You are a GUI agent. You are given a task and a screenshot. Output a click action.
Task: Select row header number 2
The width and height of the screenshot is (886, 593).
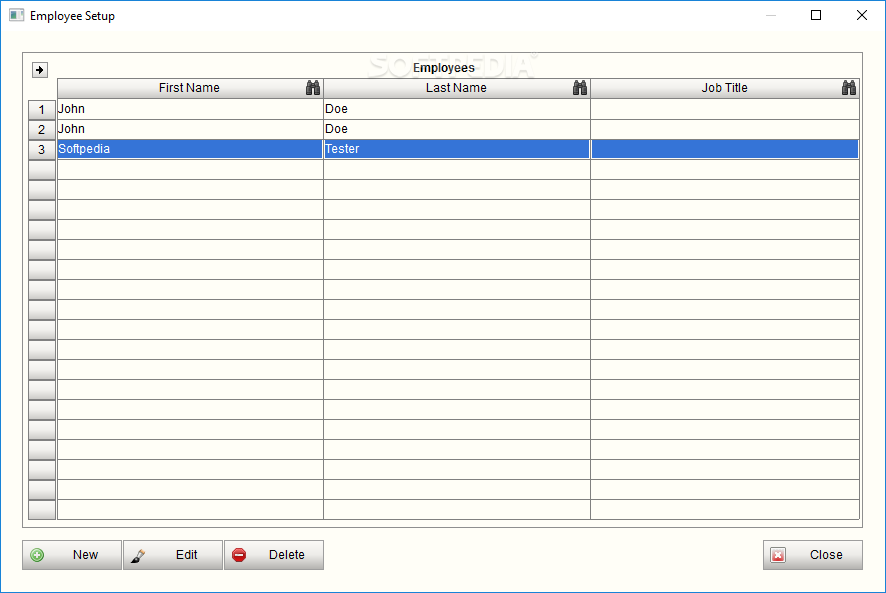pyautogui.click(x=42, y=129)
